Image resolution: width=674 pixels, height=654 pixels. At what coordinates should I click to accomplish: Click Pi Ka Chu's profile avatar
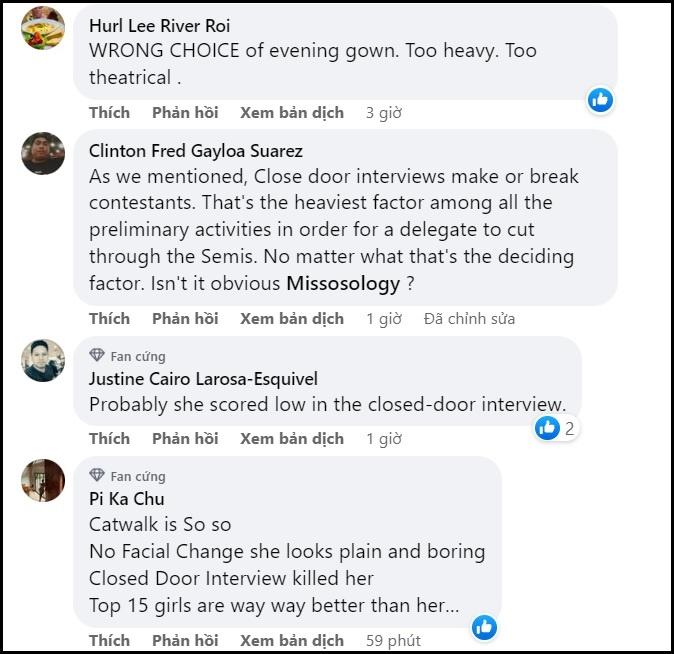tap(43, 480)
